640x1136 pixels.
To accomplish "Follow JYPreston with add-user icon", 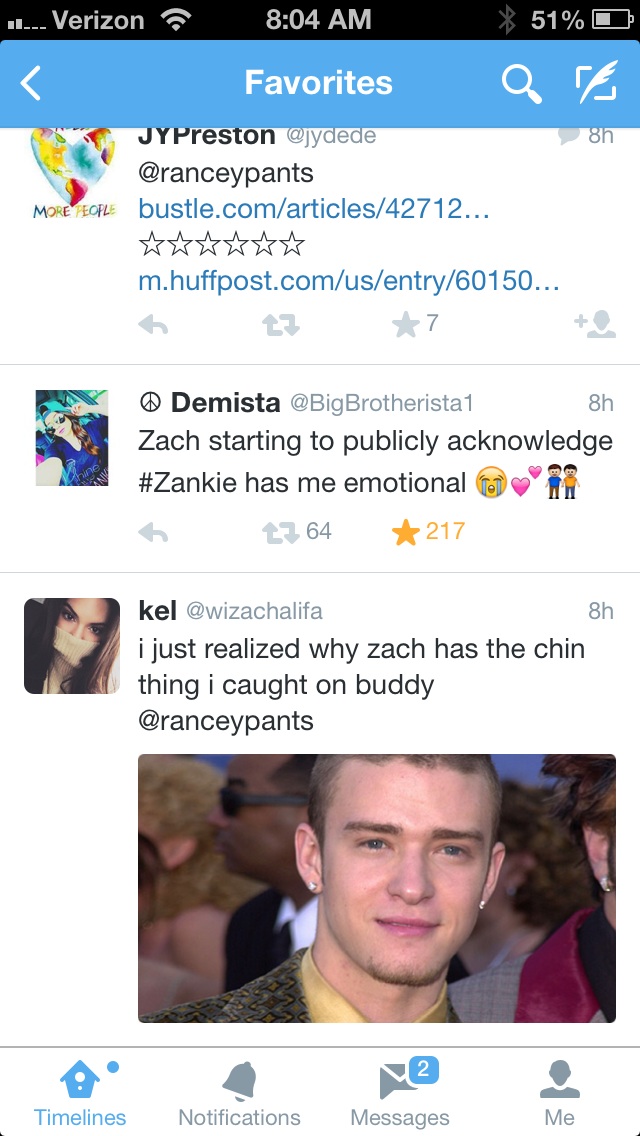I will (x=595, y=325).
